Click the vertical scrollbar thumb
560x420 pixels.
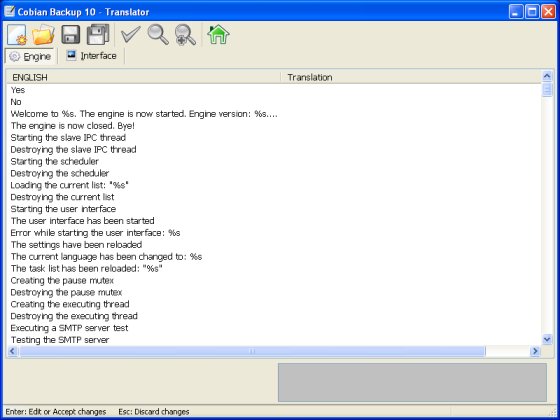(x=547, y=90)
